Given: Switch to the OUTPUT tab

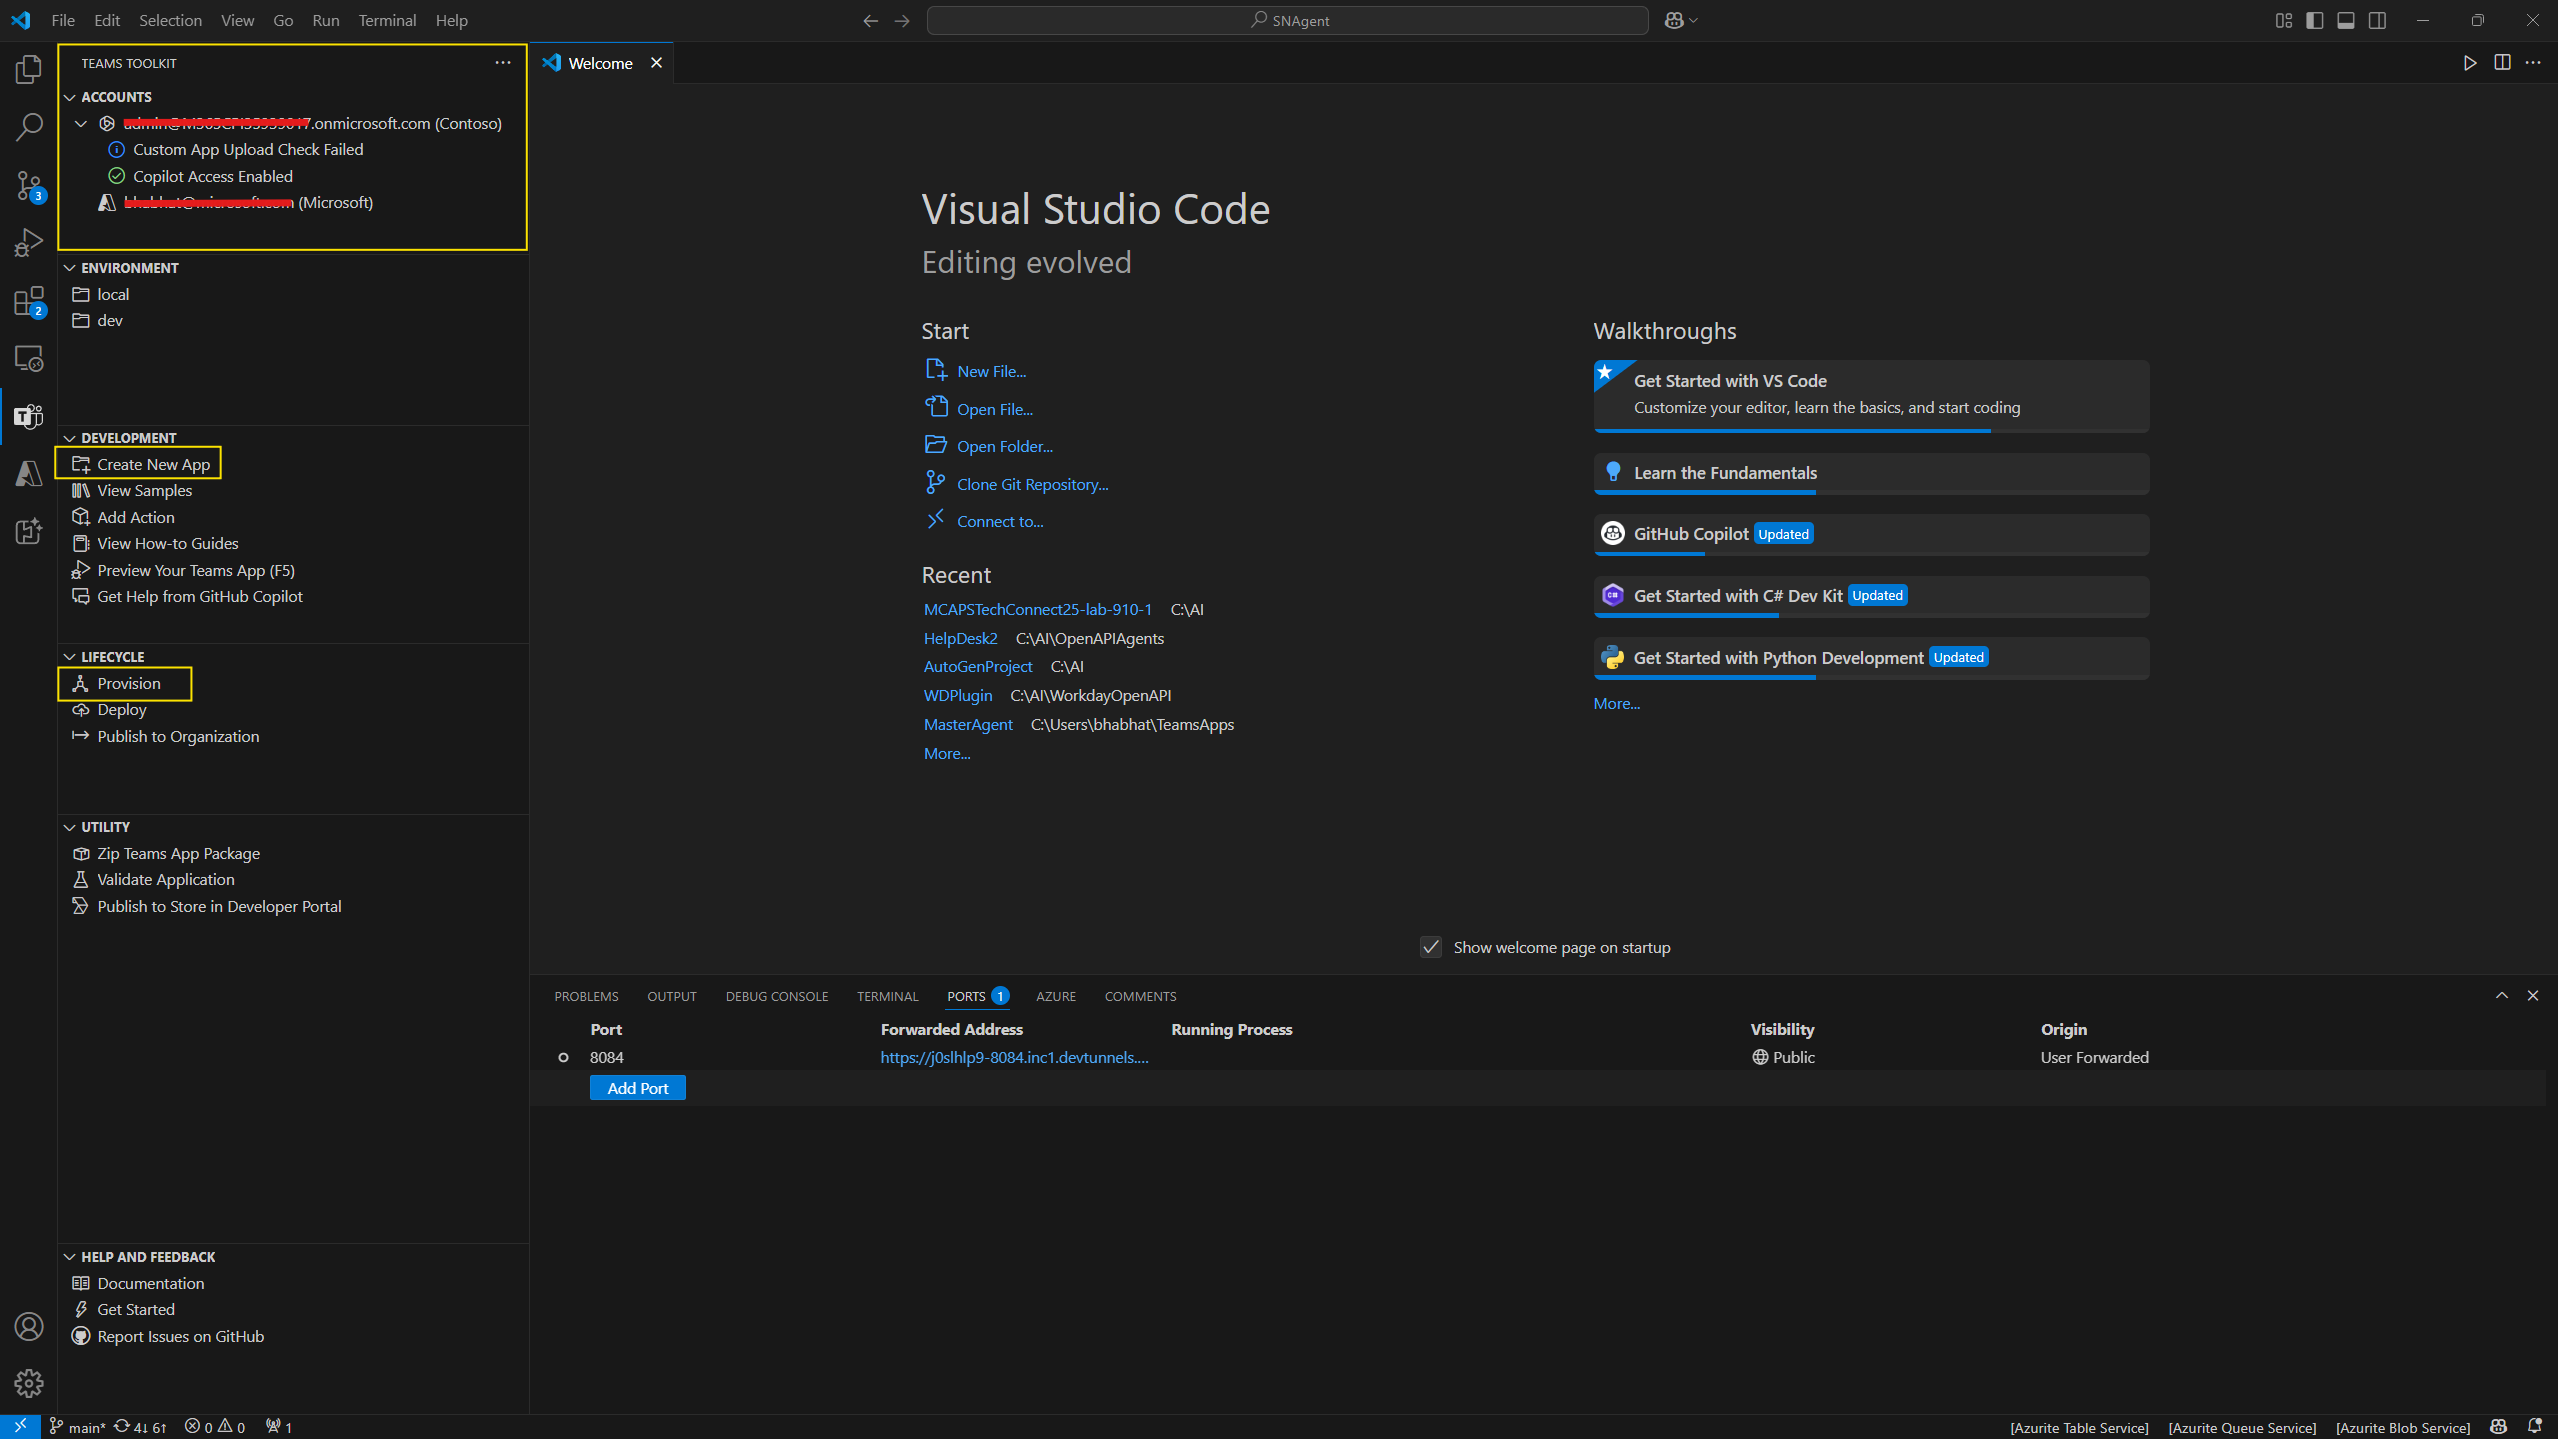Looking at the screenshot, I should [671, 996].
